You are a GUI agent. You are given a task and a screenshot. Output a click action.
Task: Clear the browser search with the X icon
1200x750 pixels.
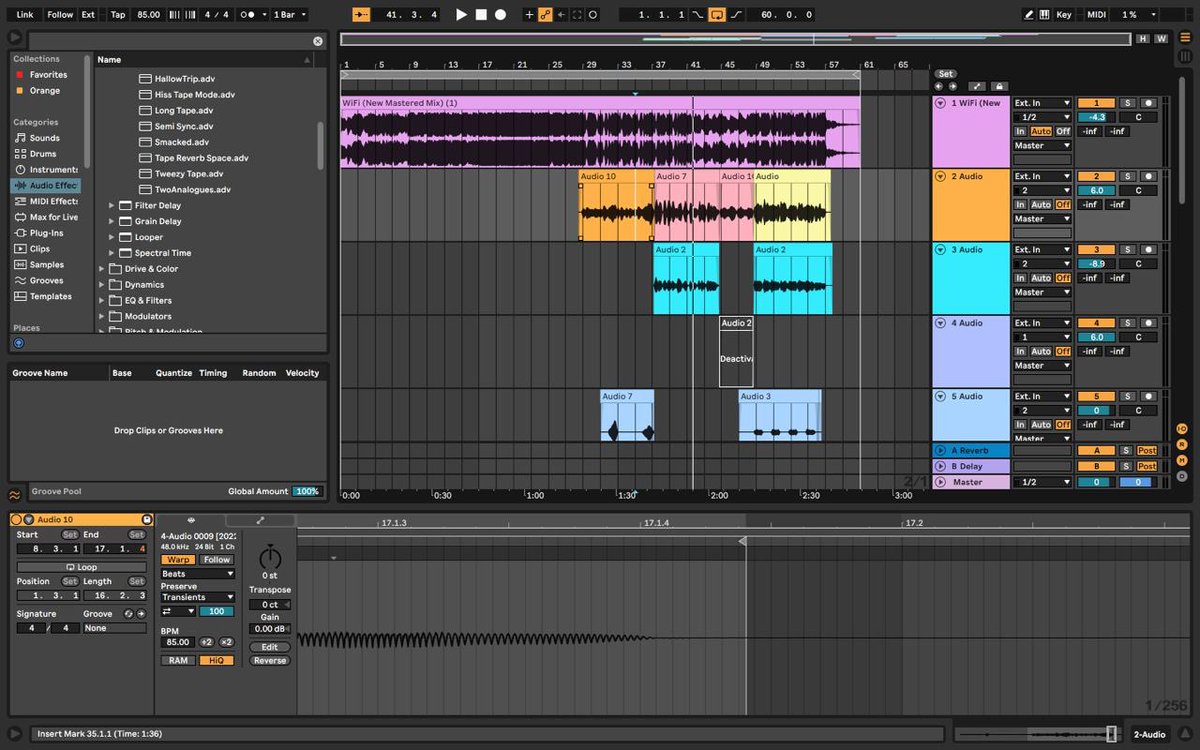point(318,41)
